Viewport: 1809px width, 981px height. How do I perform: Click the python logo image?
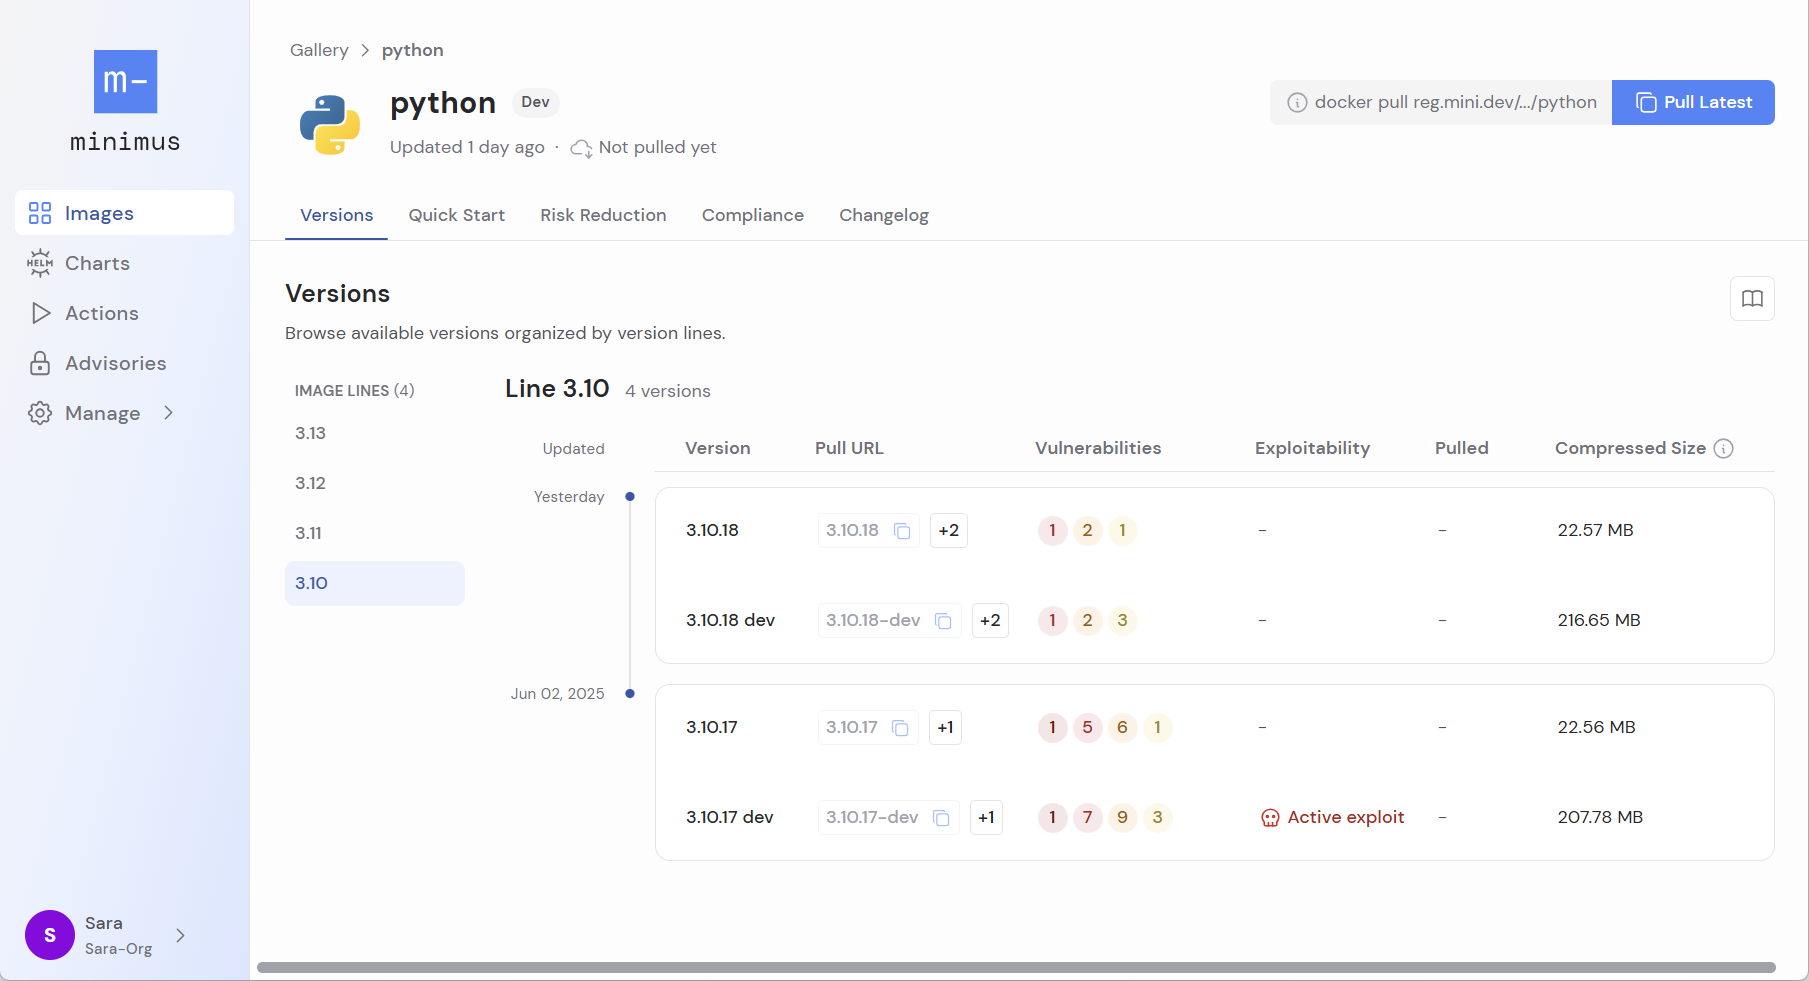(x=330, y=125)
